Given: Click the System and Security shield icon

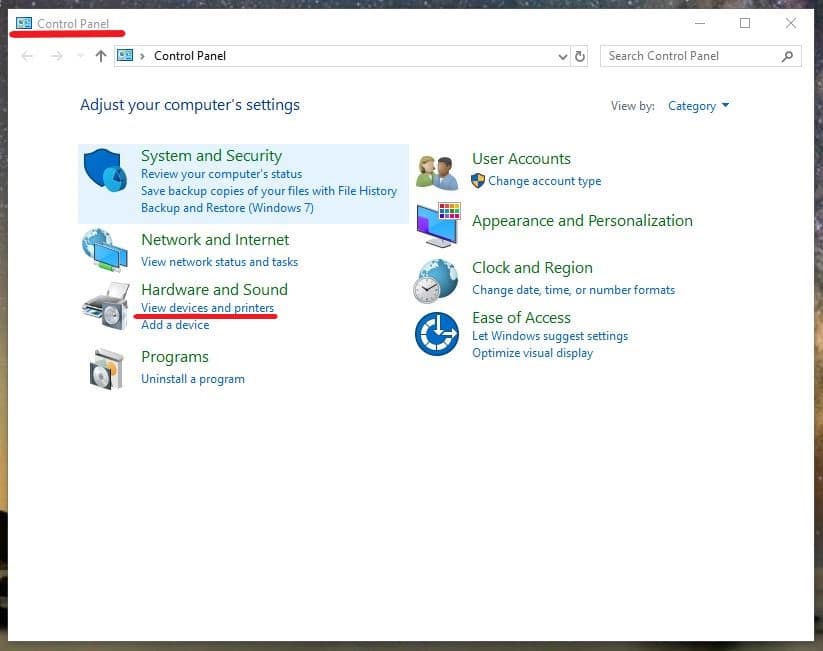Looking at the screenshot, I should coord(105,171).
